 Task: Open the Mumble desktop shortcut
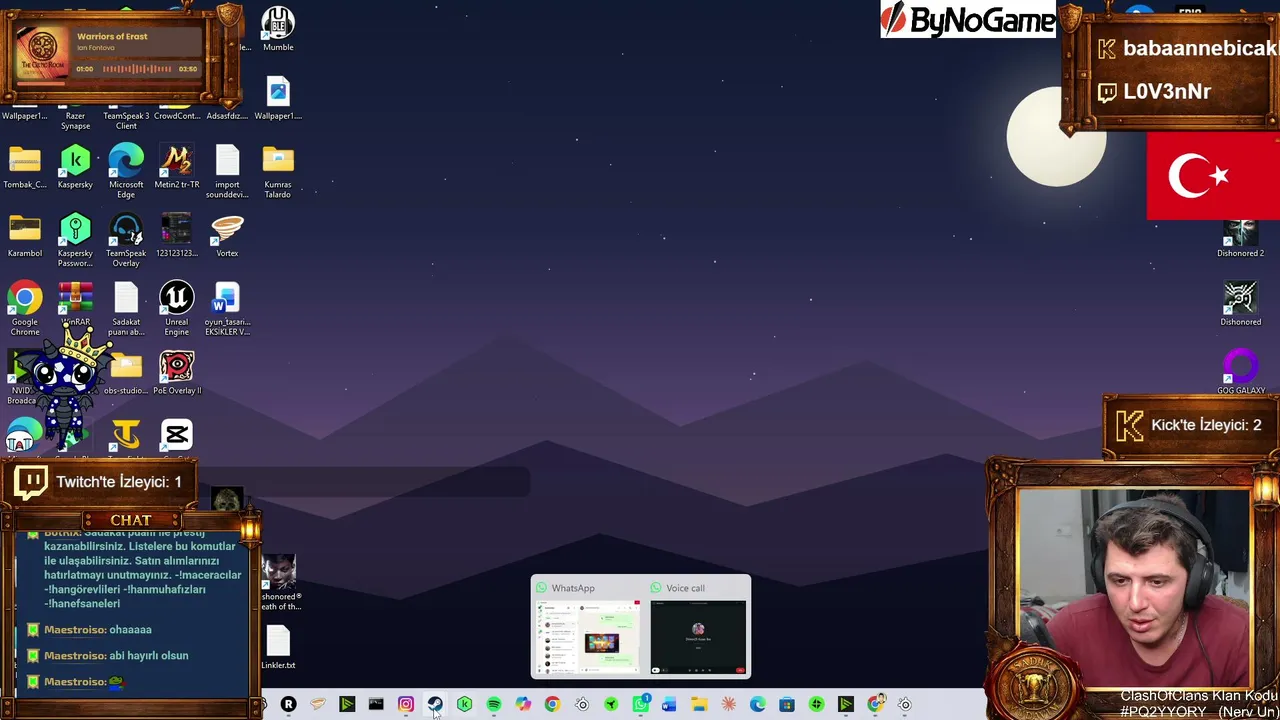click(278, 29)
